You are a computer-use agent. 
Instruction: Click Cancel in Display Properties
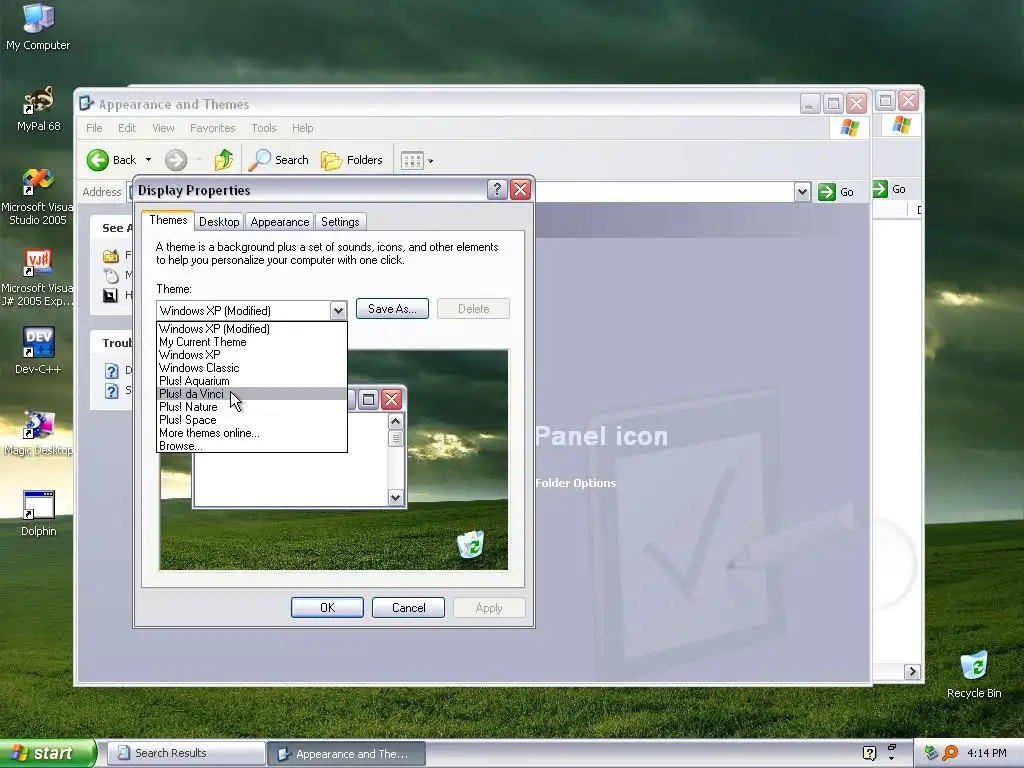408,607
